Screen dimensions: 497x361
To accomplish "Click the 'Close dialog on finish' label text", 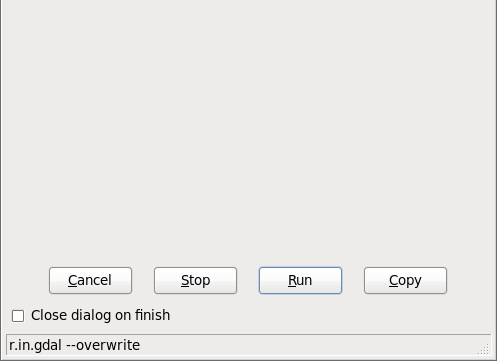I will (101, 315).
